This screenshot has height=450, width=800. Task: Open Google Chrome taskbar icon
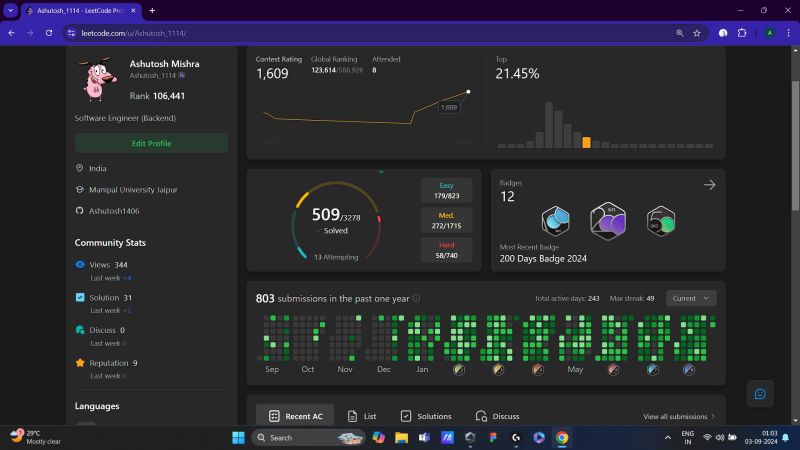pyautogui.click(x=562, y=438)
